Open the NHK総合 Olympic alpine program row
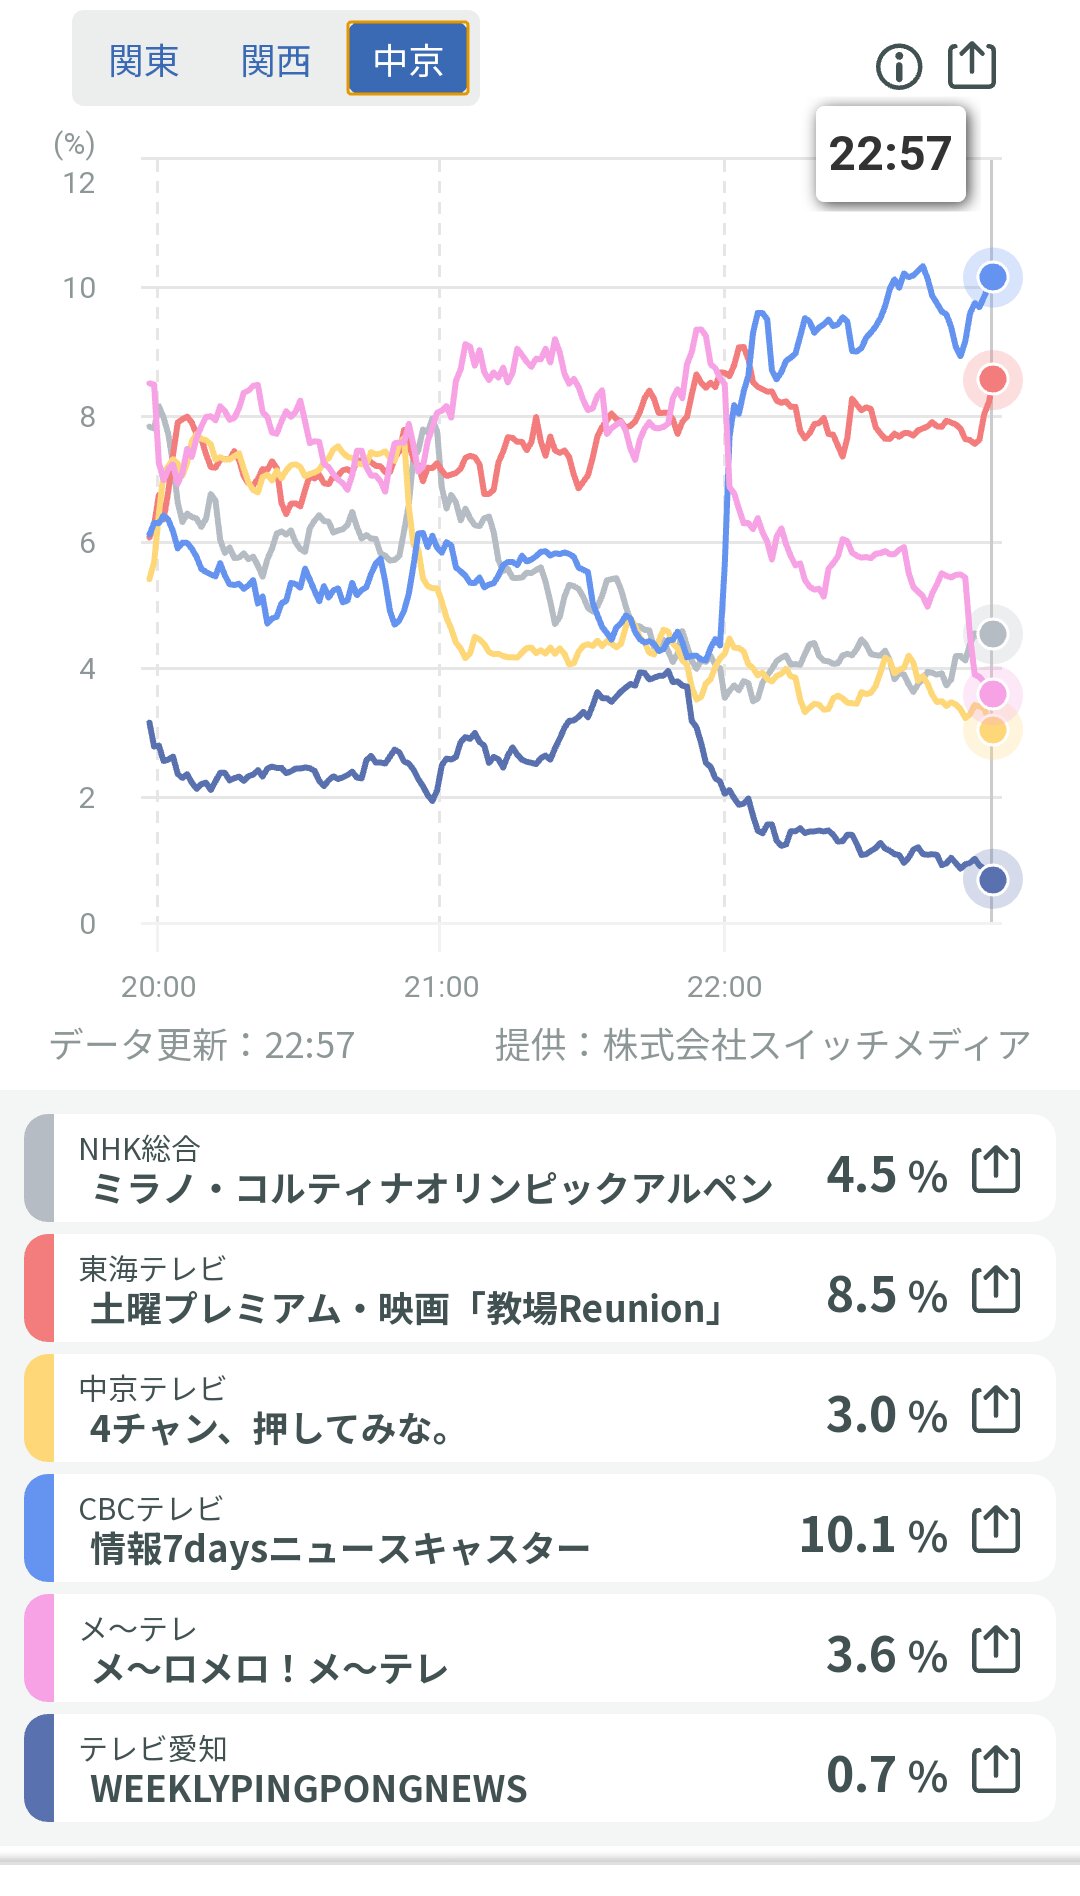 (x=430, y=1170)
